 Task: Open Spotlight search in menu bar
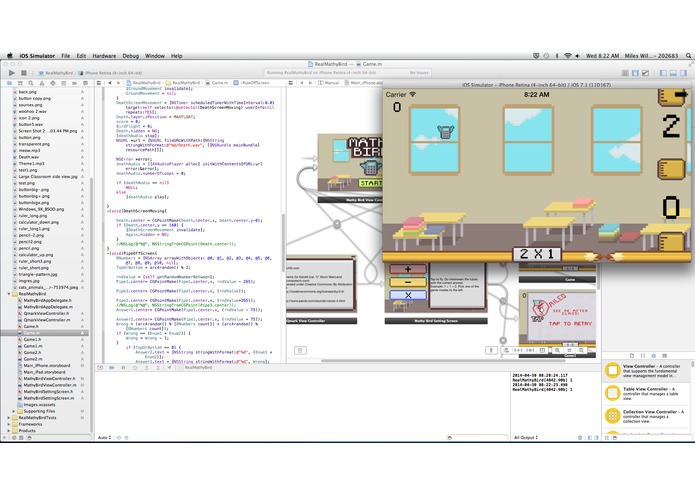(x=688, y=56)
